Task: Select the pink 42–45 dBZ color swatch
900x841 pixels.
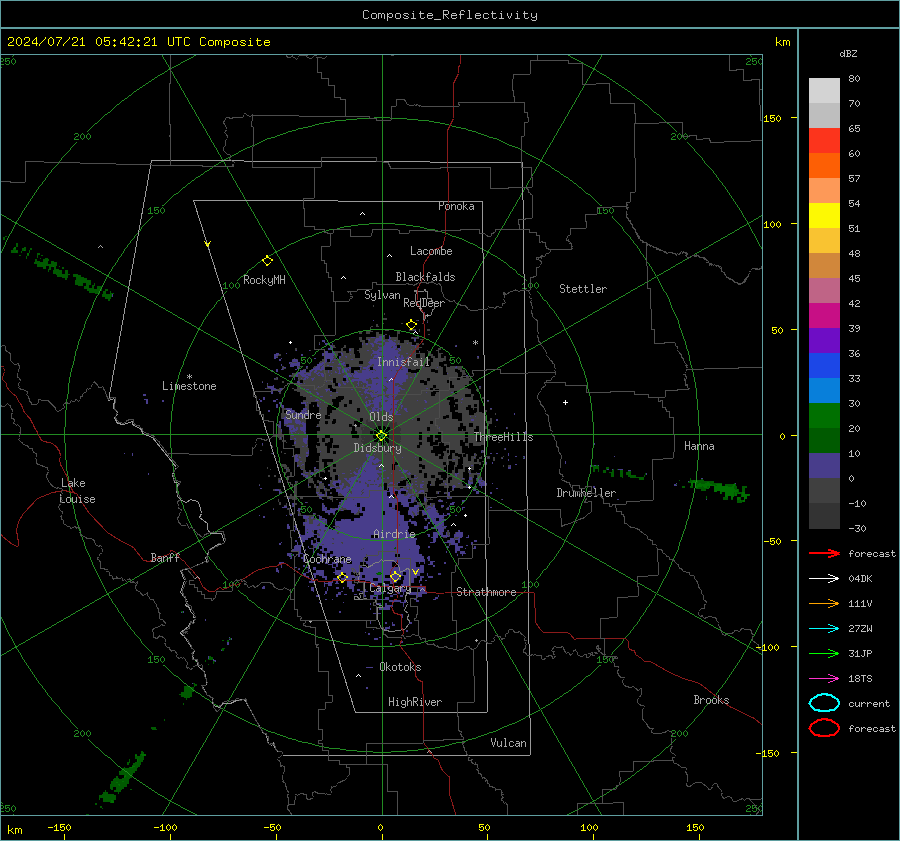Action: [824, 290]
